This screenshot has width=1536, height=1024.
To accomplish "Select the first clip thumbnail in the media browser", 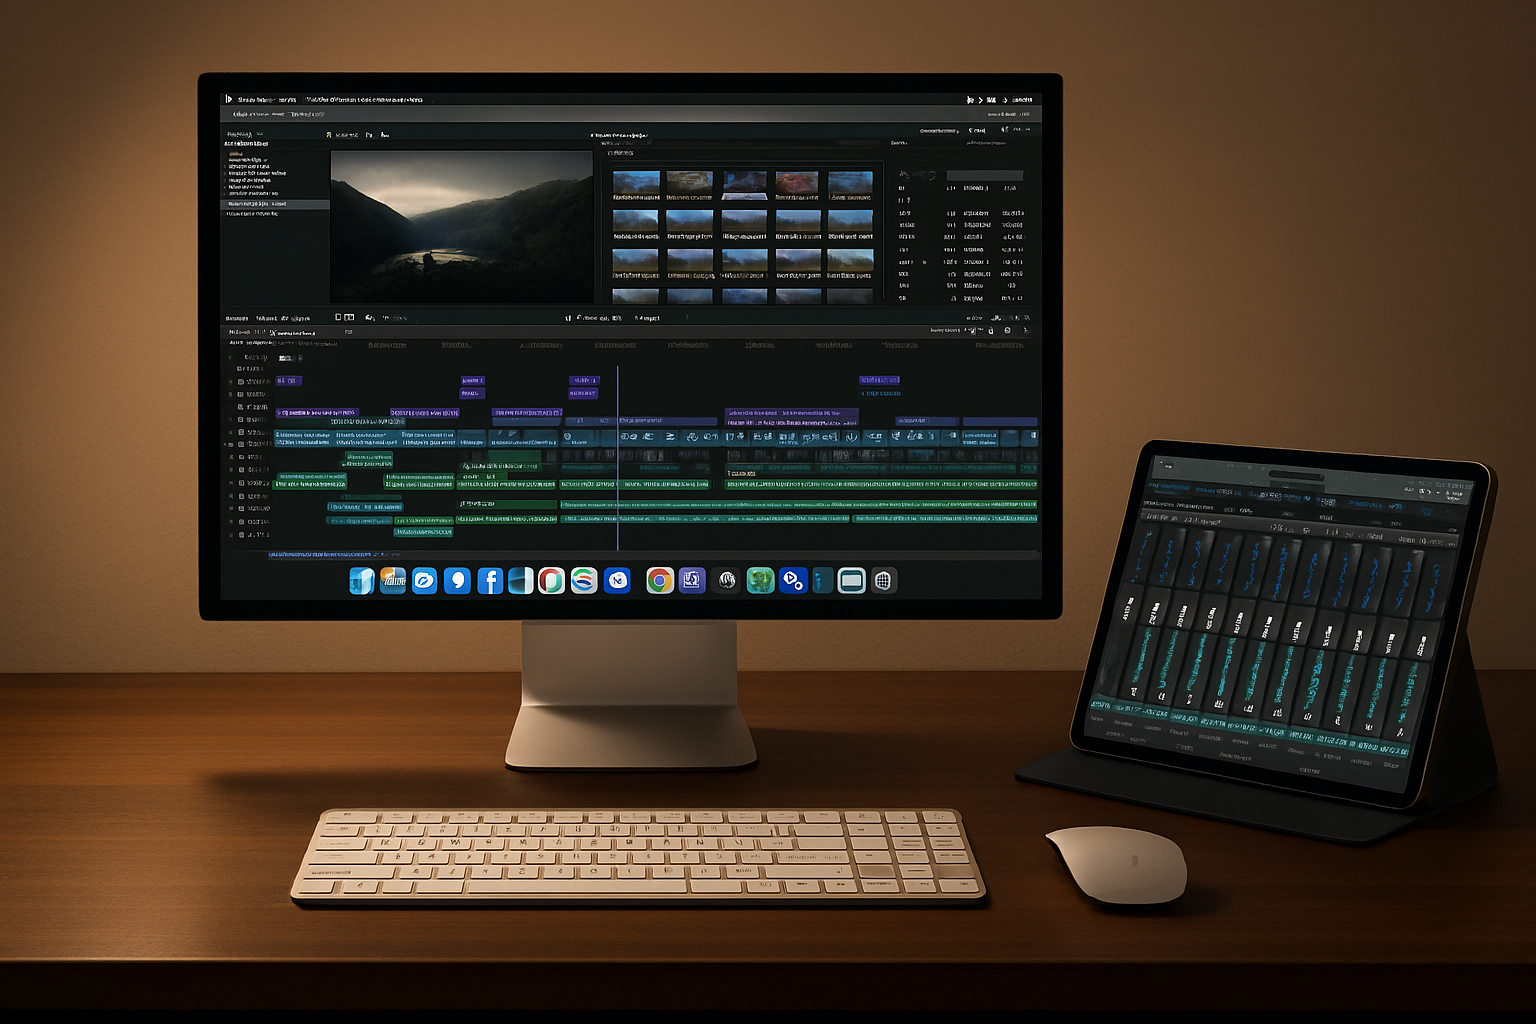I will point(636,180).
